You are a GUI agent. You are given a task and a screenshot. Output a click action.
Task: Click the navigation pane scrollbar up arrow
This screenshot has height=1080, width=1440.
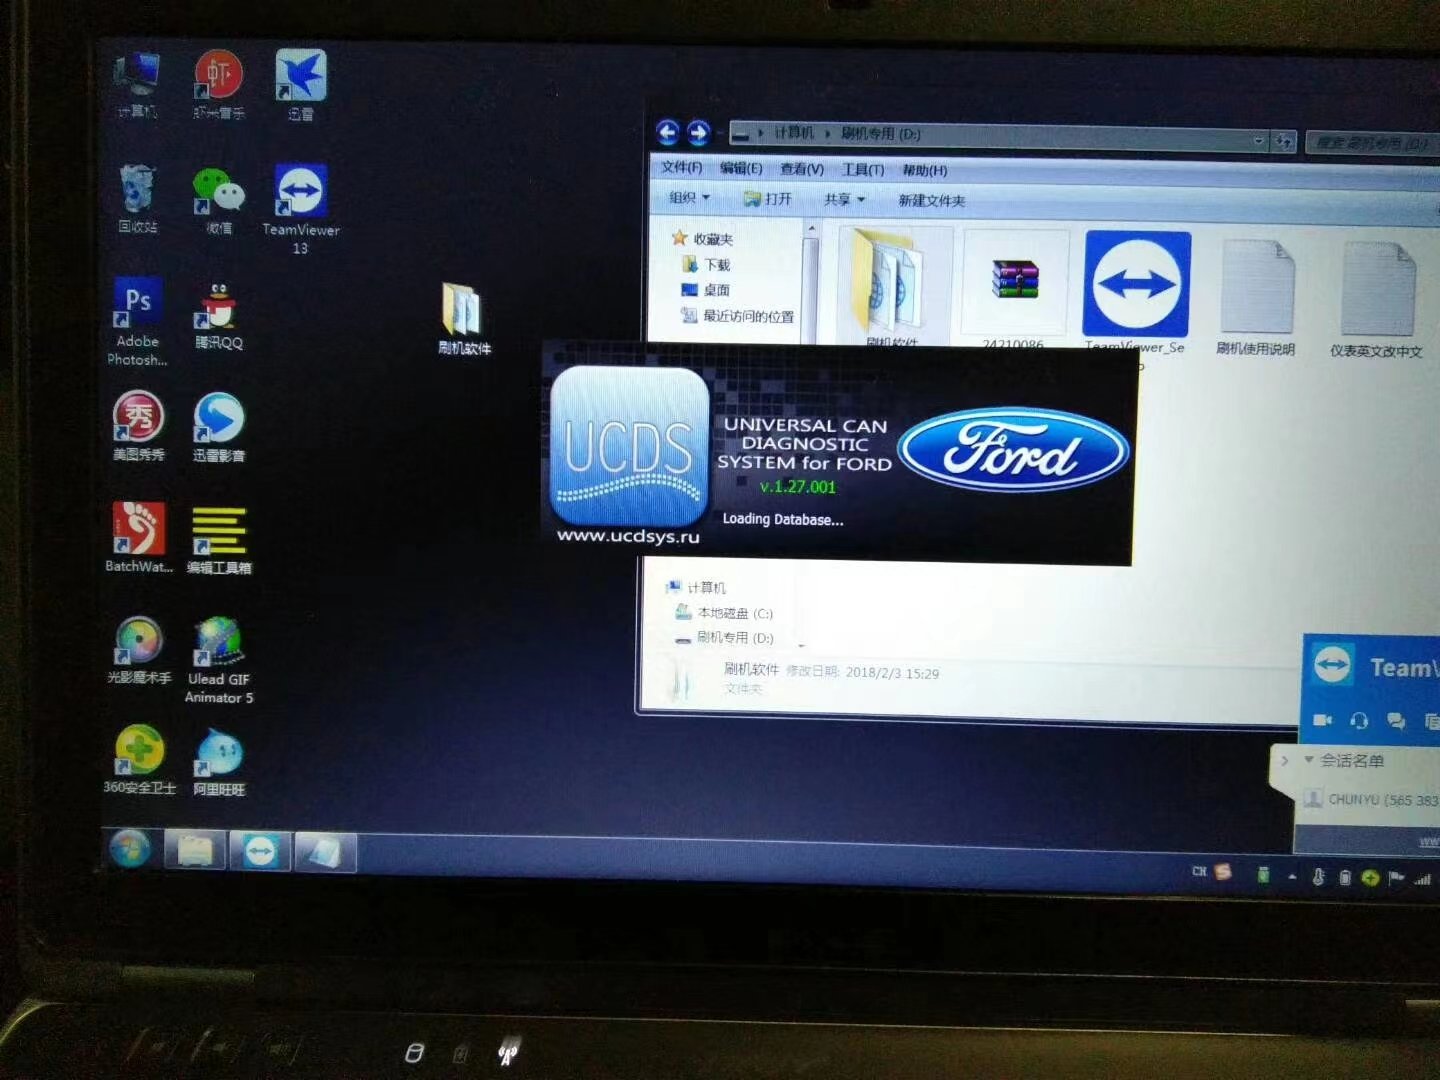[x=811, y=229]
